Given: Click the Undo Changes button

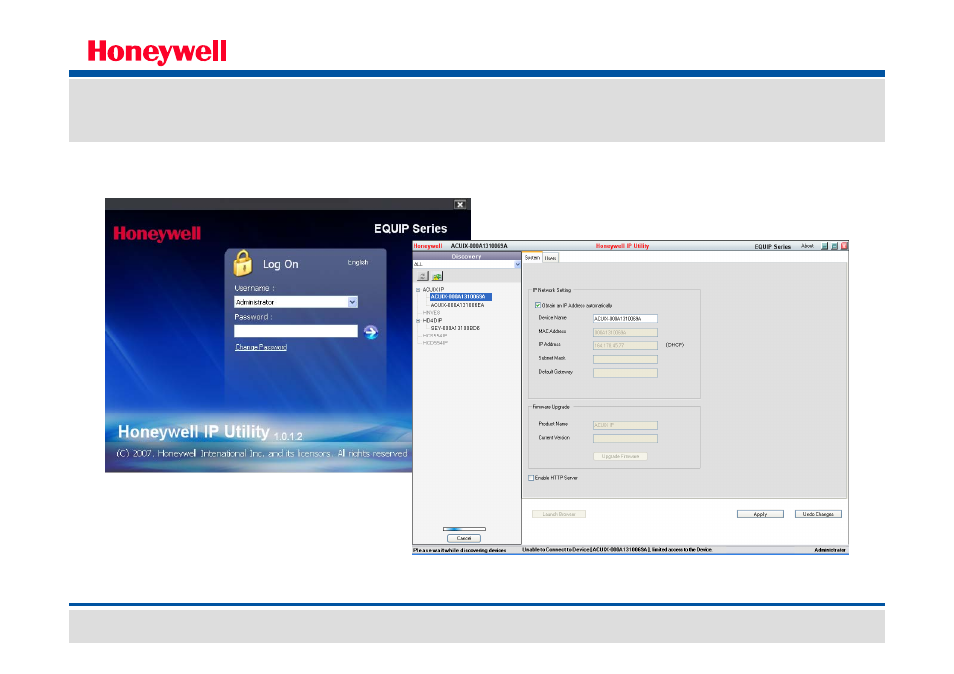Looking at the screenshot, I should pyautogui.click(x=818, y=514).
